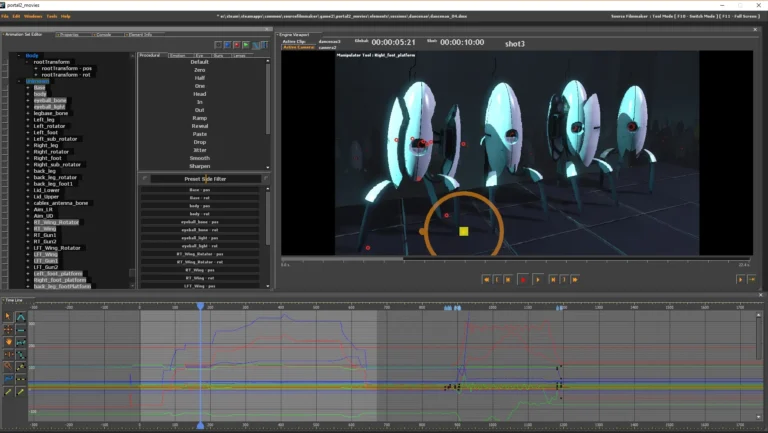This screenshot has height=433, width=768.
Task: Jump to the first frame with rewind button
Action: 486,280
